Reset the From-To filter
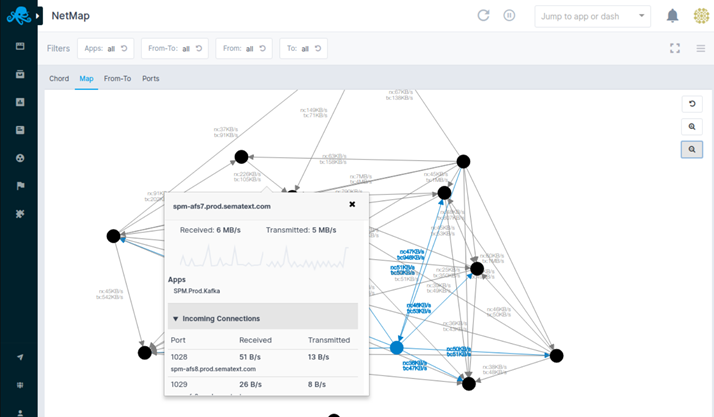This screenshot has height=417, width=714. (x=199, y=48)
